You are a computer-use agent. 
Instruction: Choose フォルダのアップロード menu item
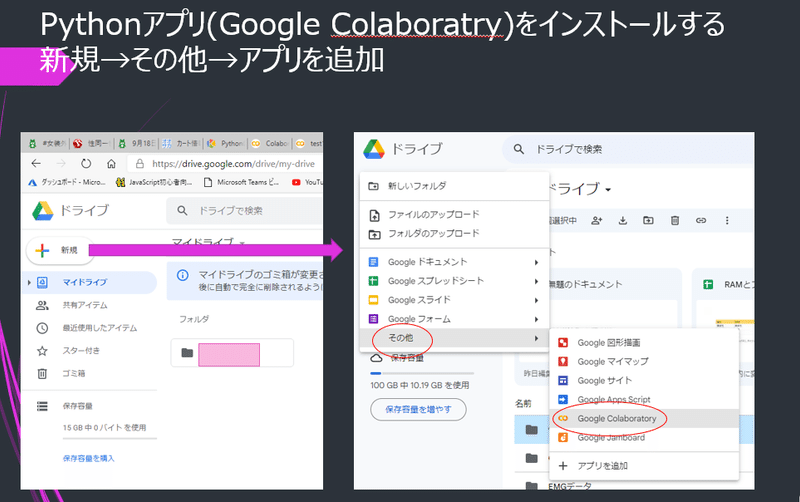454,234
